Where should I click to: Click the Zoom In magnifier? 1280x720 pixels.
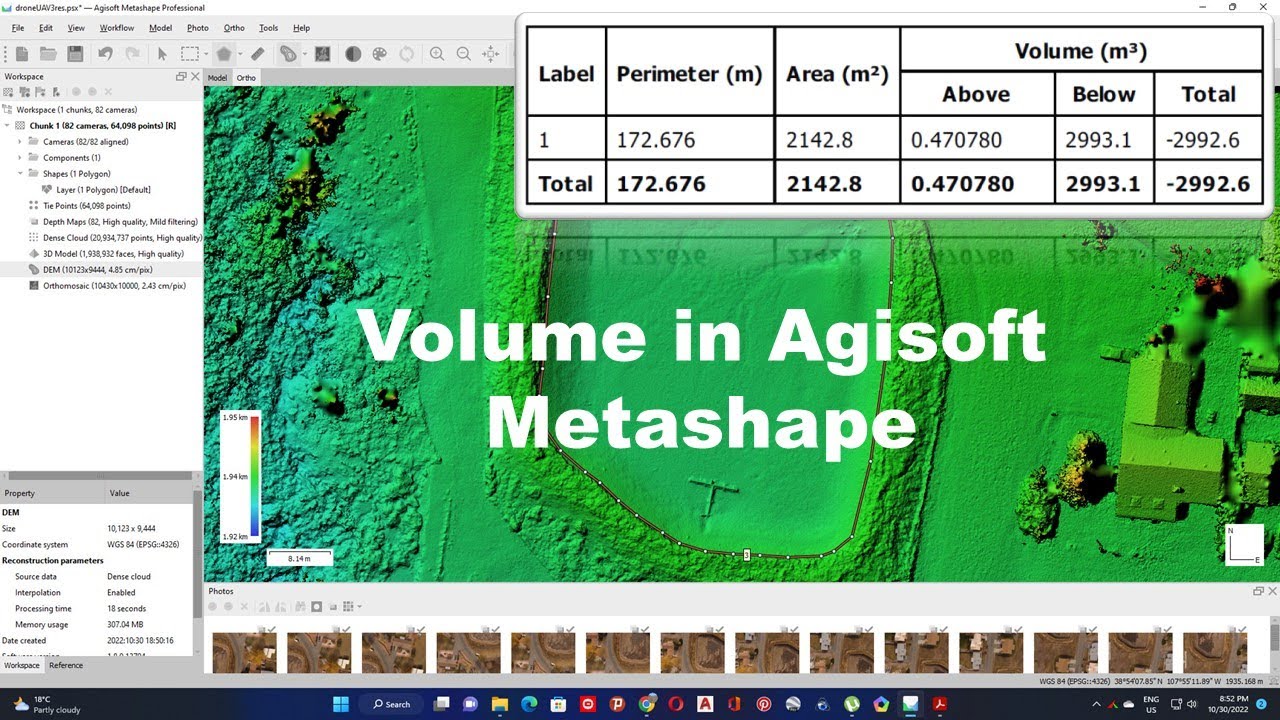click(x=437, y=54)
